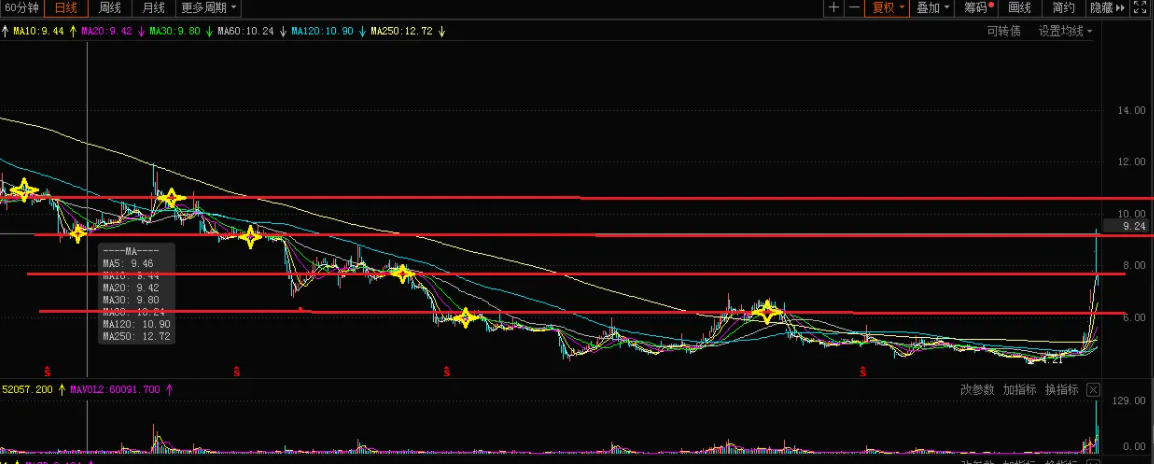Screen dimensions: 1154x465
Task: Zoom out the chart with the minus icon
Action: coord(854,8)
